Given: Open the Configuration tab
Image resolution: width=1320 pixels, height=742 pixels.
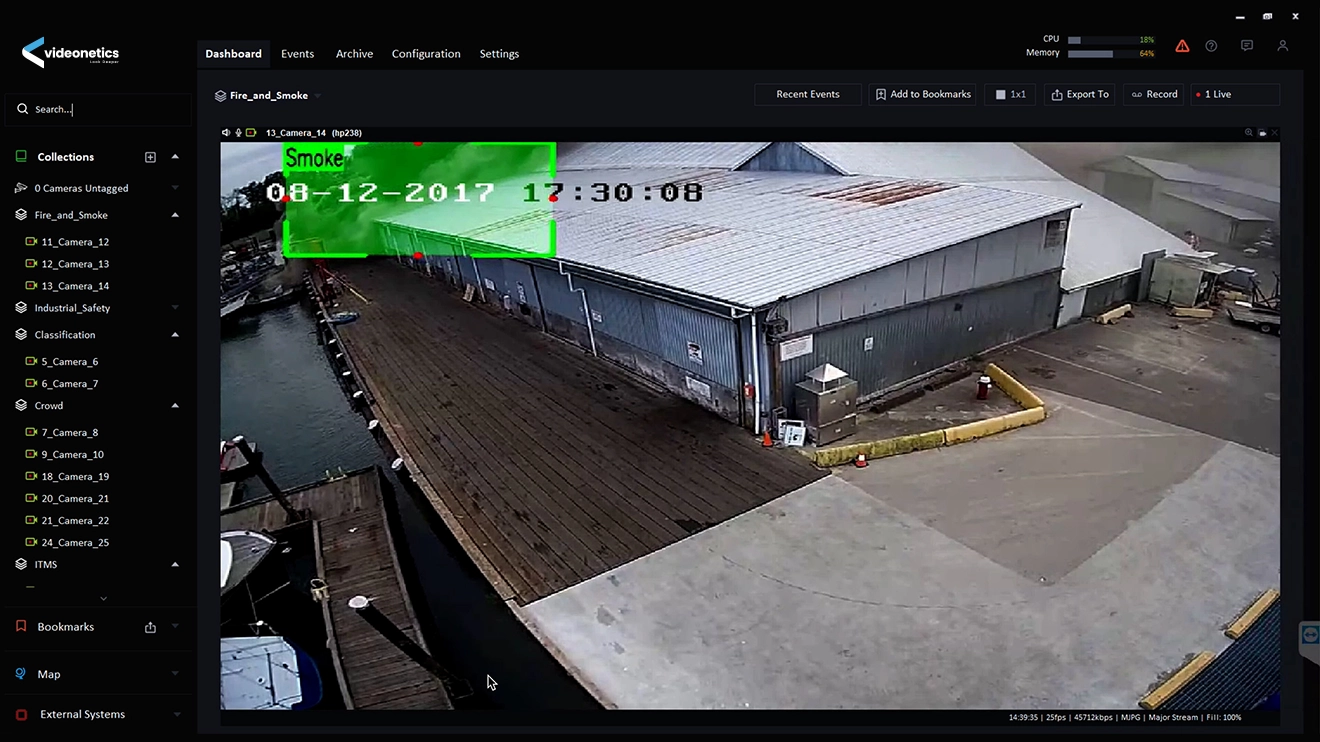Looking at the screenshot, I should pos(426,54).
